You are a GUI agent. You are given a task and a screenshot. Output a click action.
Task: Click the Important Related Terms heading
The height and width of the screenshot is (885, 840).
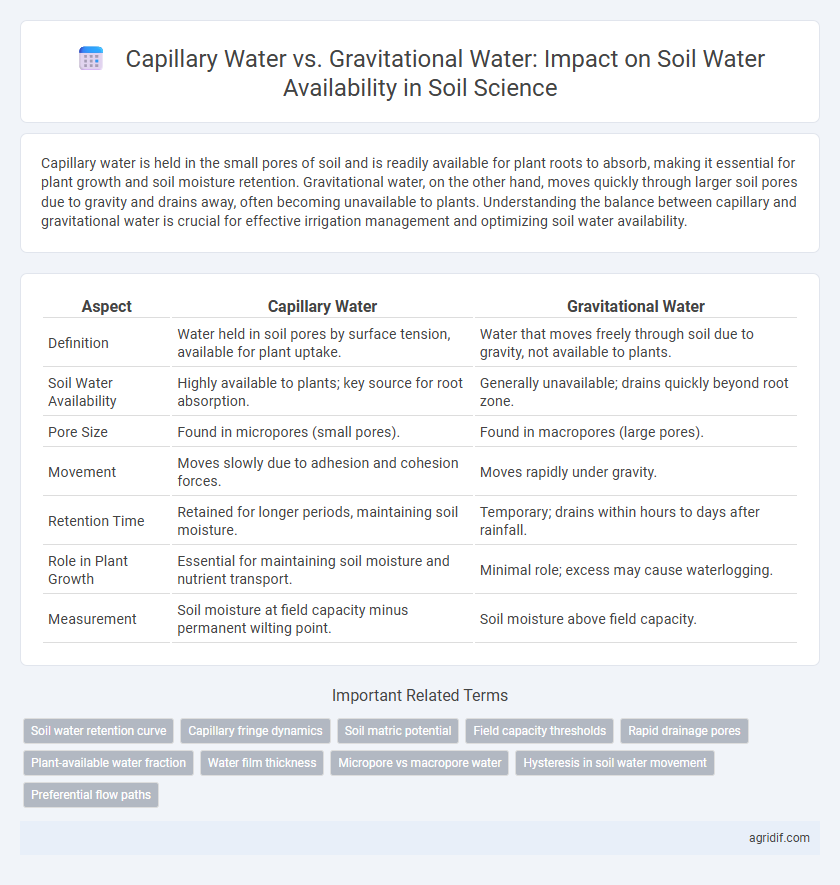[420, 695]
